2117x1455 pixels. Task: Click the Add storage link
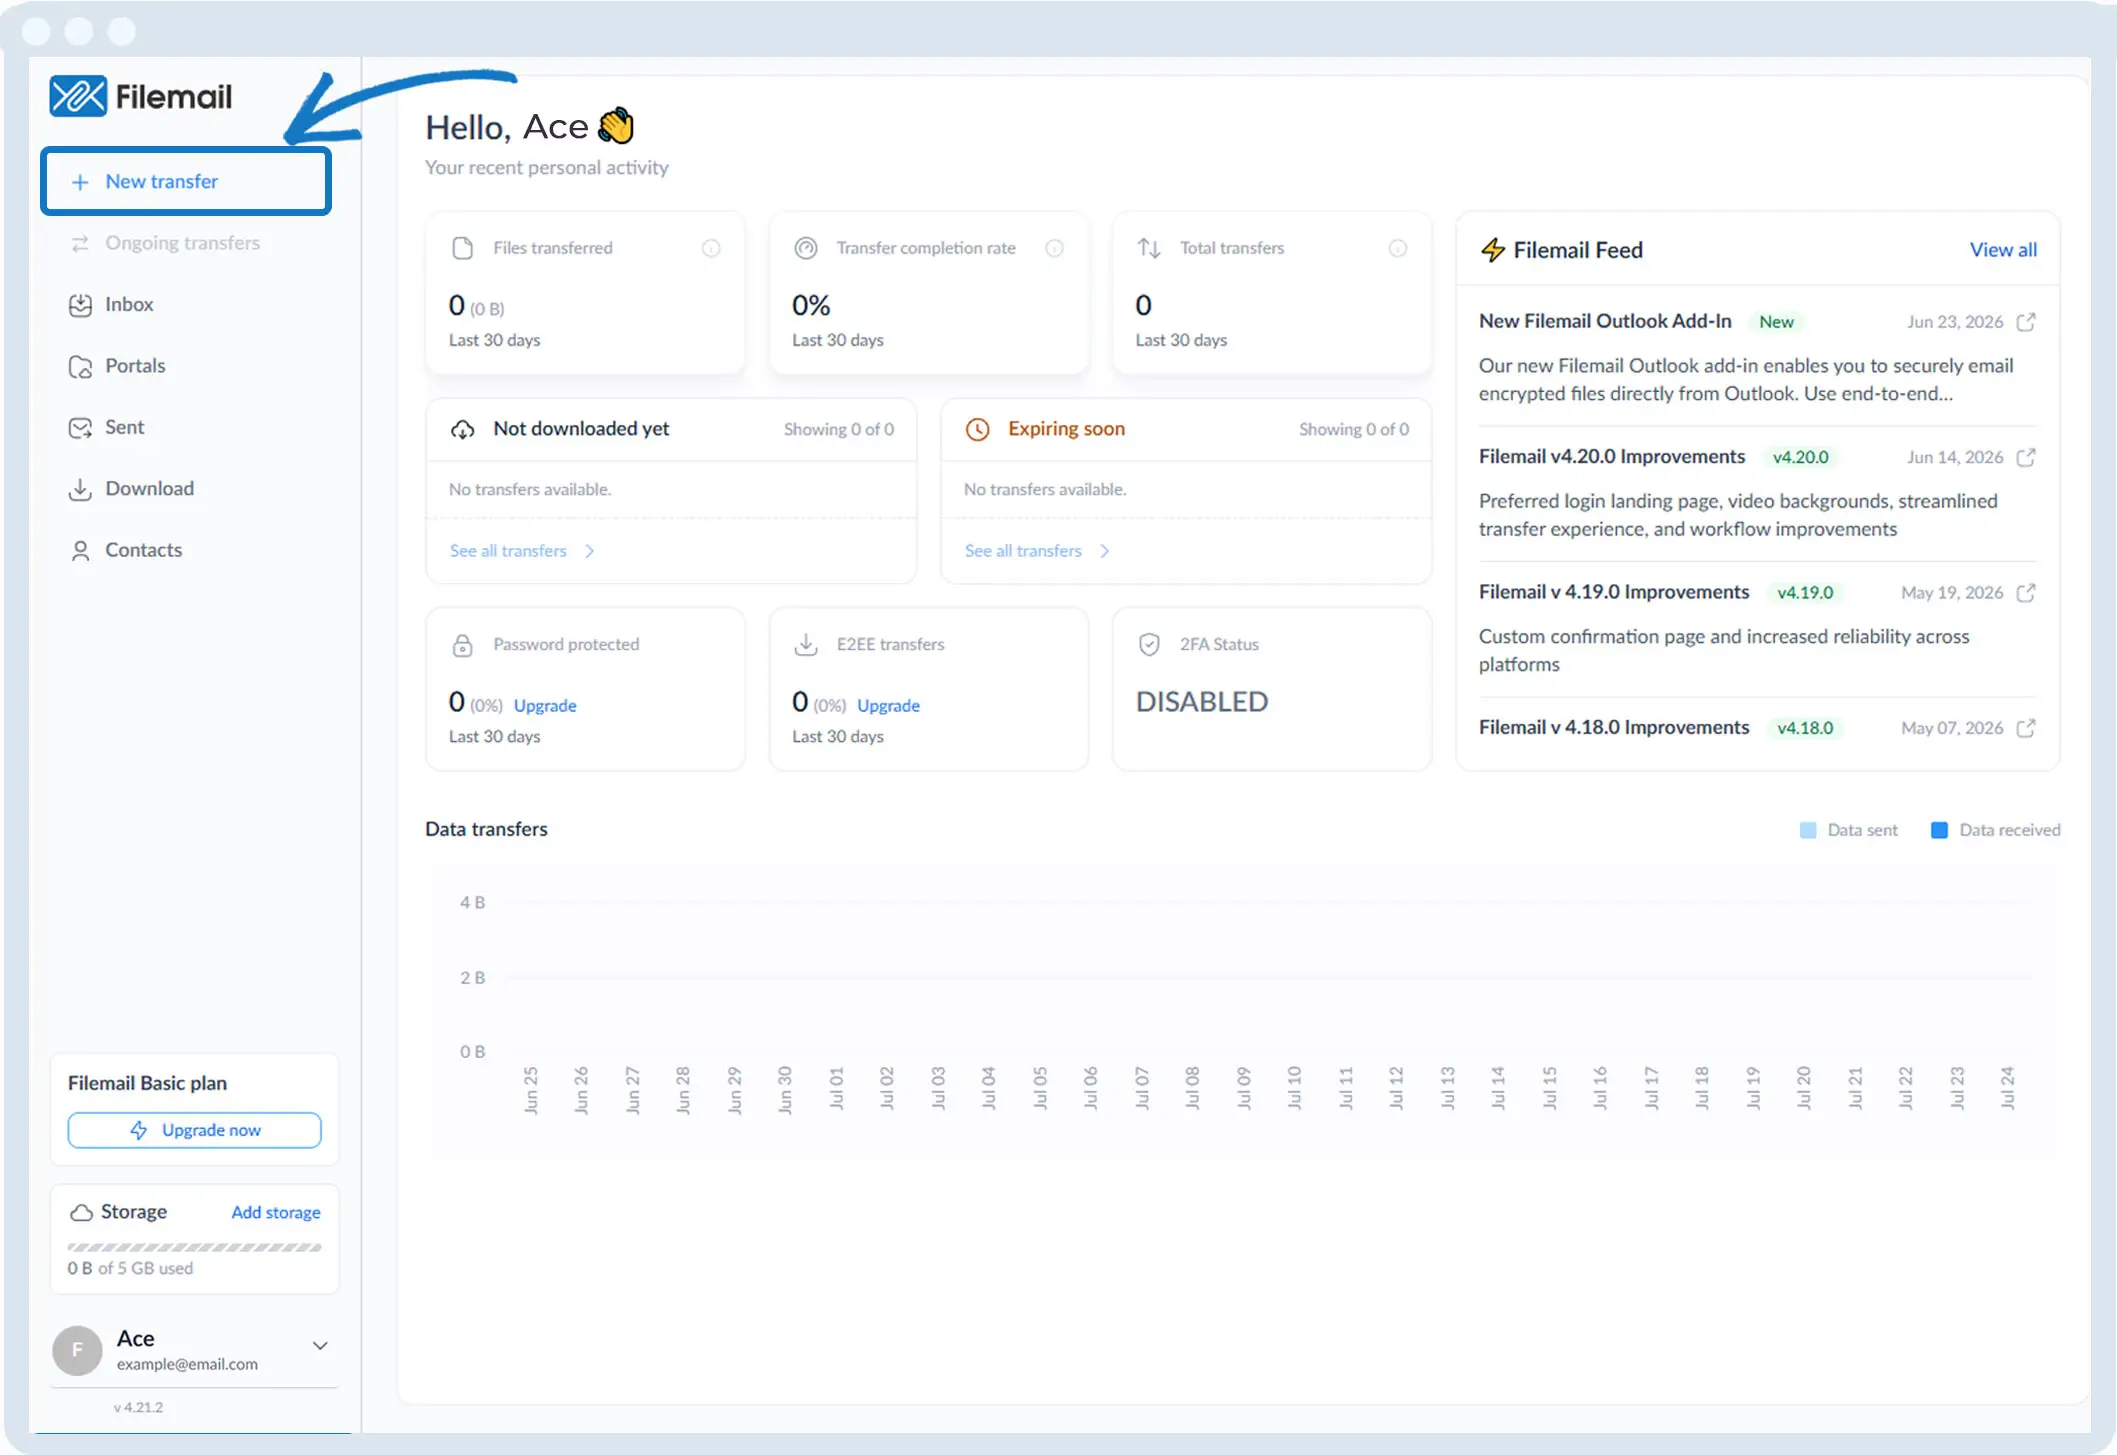point(276,1212)
